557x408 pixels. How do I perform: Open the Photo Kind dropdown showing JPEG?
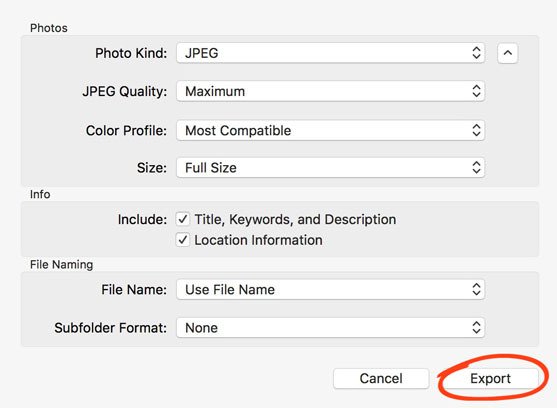click(x=330, y=53)
